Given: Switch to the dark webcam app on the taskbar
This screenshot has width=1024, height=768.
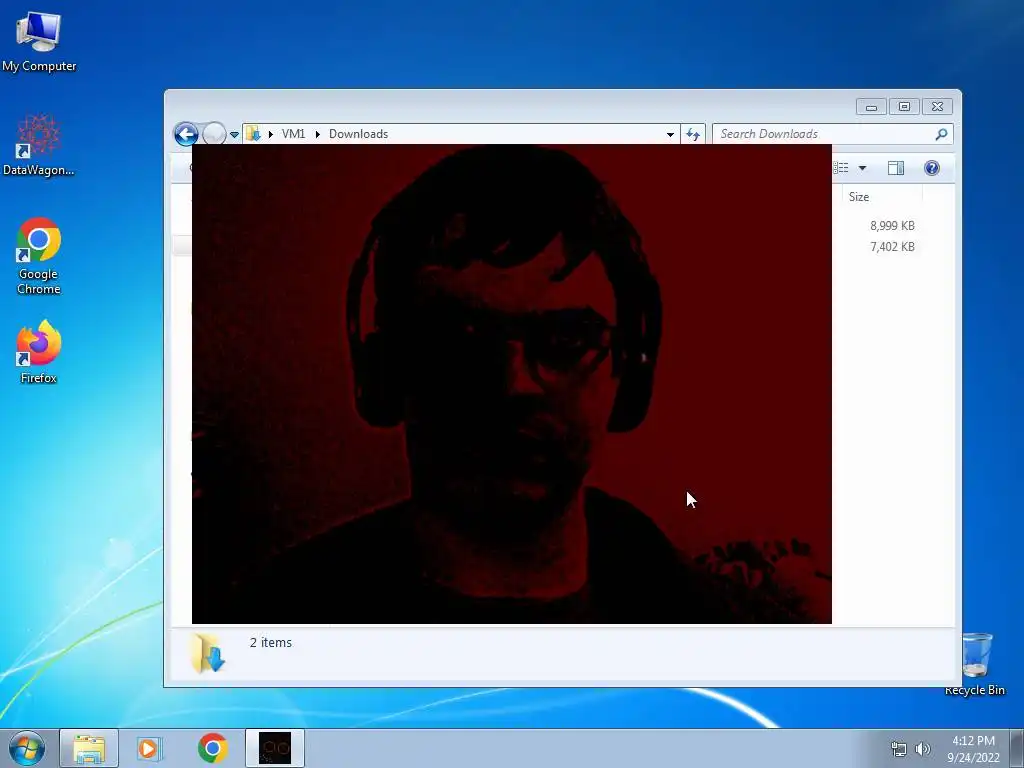Looking at the screenshot, I should click(275, 748).
